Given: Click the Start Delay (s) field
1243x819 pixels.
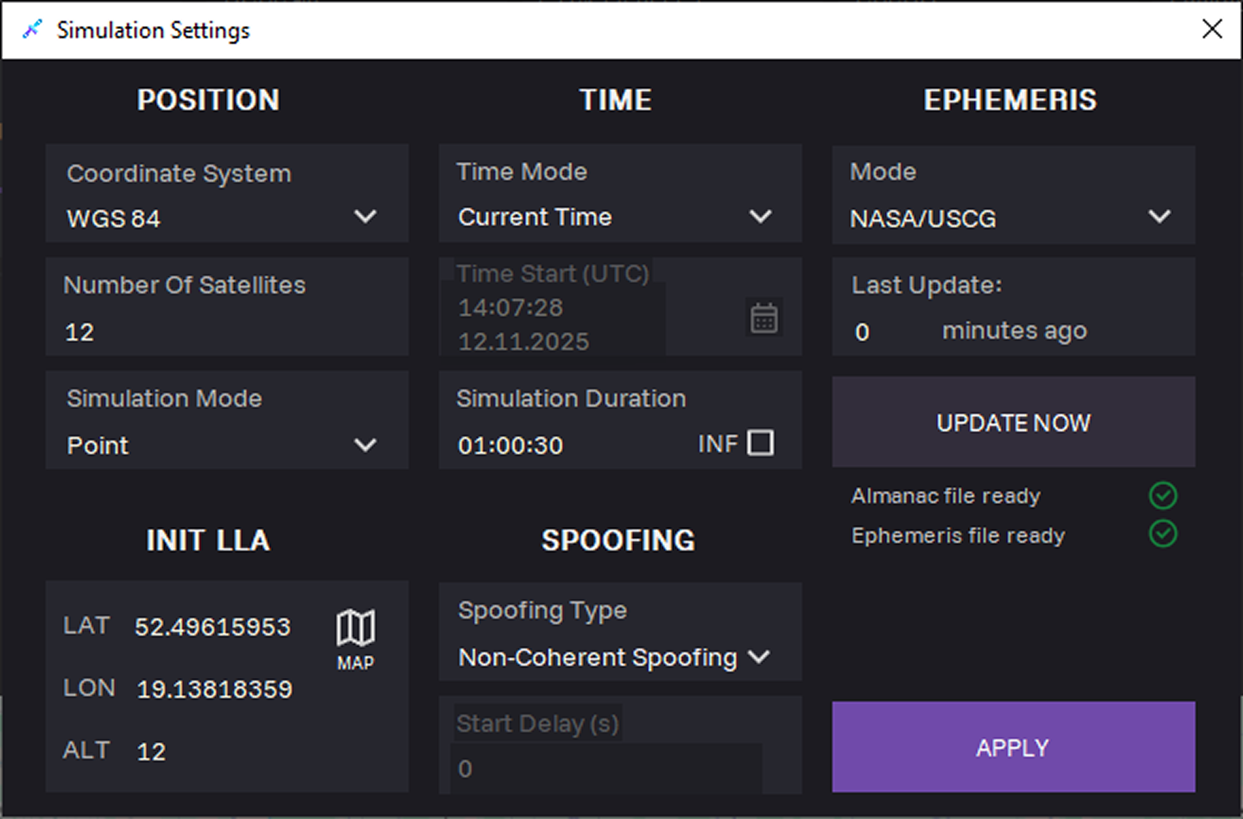Looking at the screenshot, I should [605, 769].
